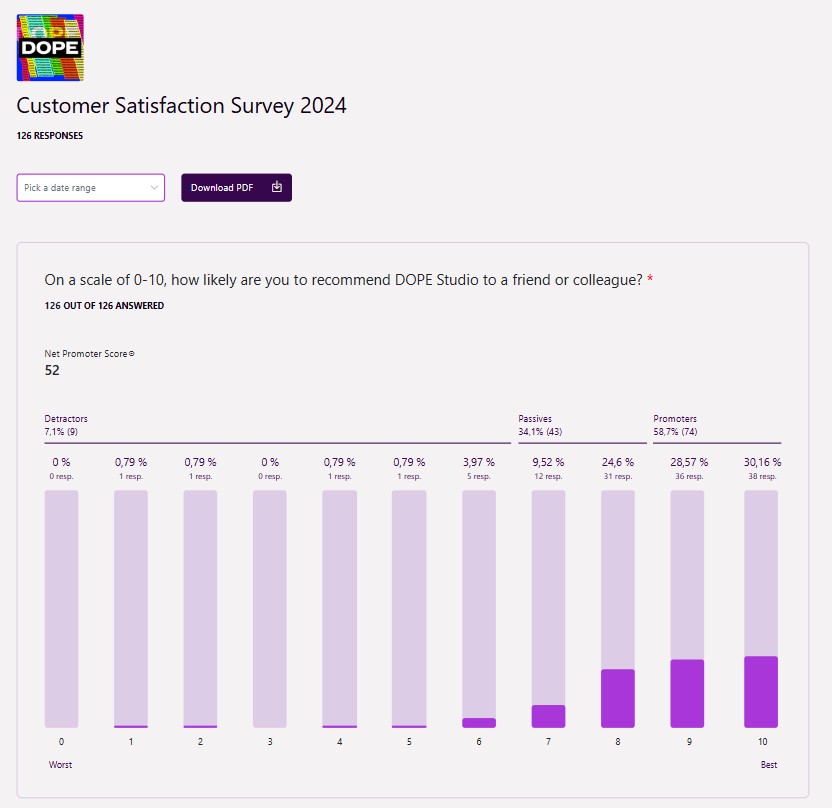
Task: Click the Detractors 7,1% (9) group label
Action: point(66,425)
